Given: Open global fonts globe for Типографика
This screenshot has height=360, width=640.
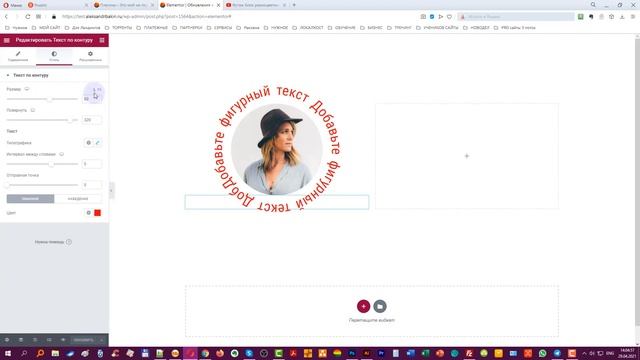Looking at the screenshot, I should [89, 143].
